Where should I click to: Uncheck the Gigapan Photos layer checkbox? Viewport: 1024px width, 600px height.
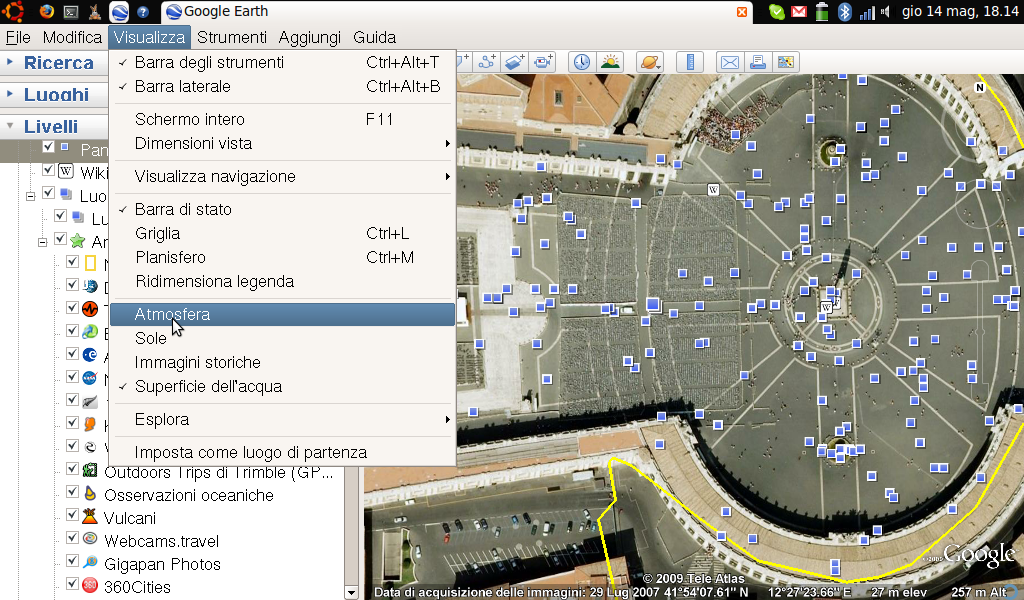(72, 560)
